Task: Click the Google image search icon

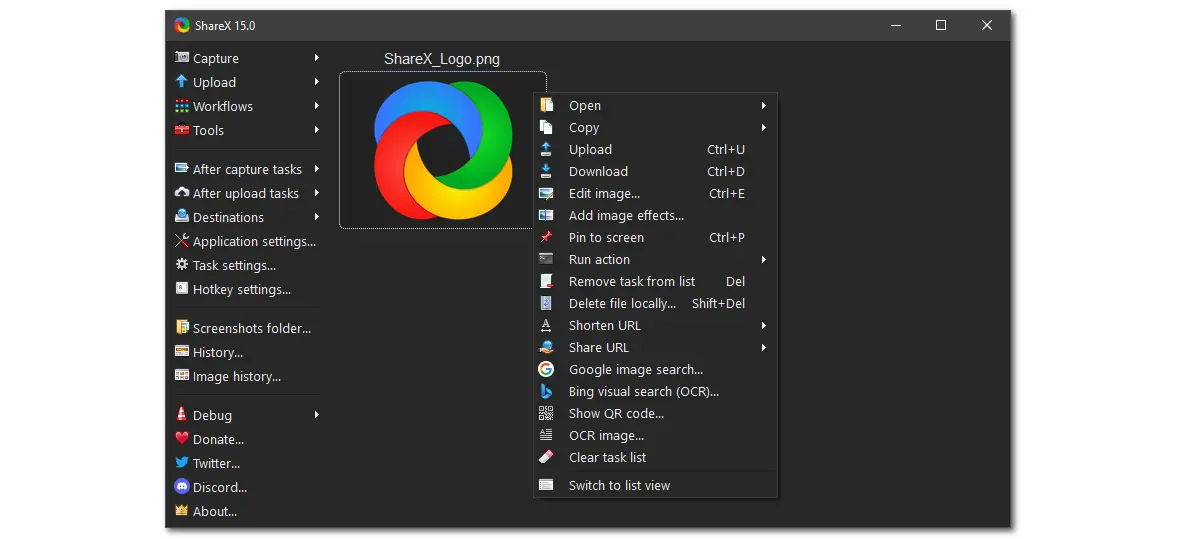Action: click(546, 370)
